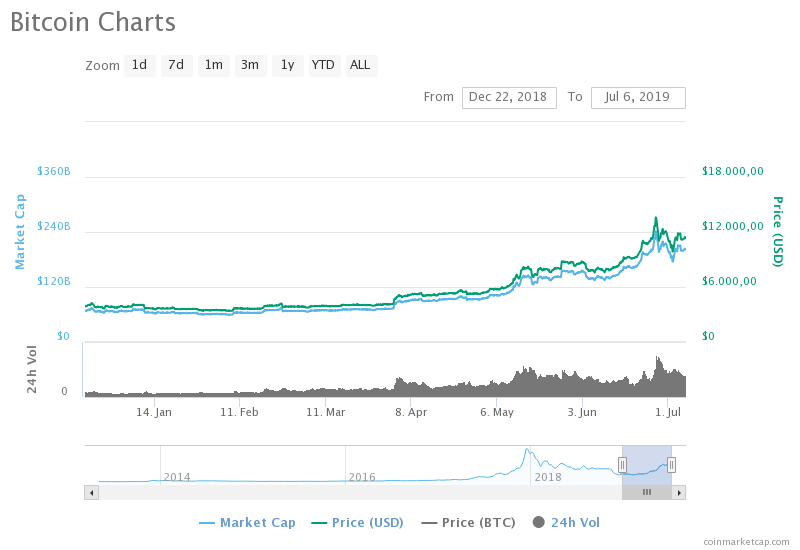Screen dimensions: 800x550
Task: Toggle 24h Vol series in legend
Action: coord(566,522)
